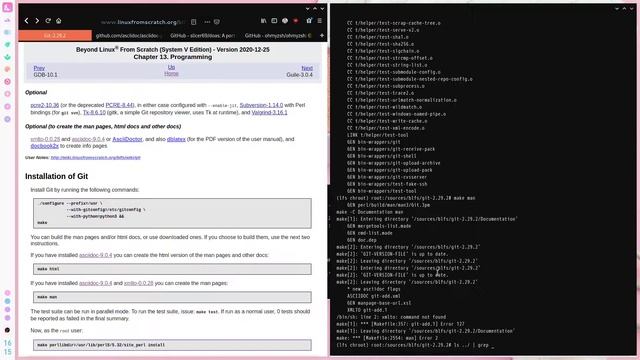Switch to the Git-2.29.2 tab
This screenshot has height=360, width=640.
[55, 36]
